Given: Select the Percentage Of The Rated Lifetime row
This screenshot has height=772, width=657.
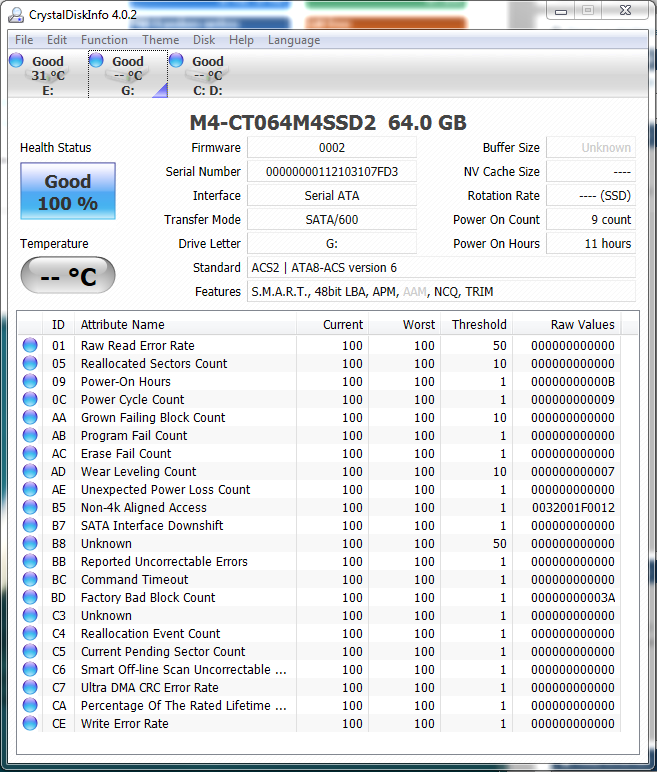Looking at the screenshot, I should click(x=319, y=706).
